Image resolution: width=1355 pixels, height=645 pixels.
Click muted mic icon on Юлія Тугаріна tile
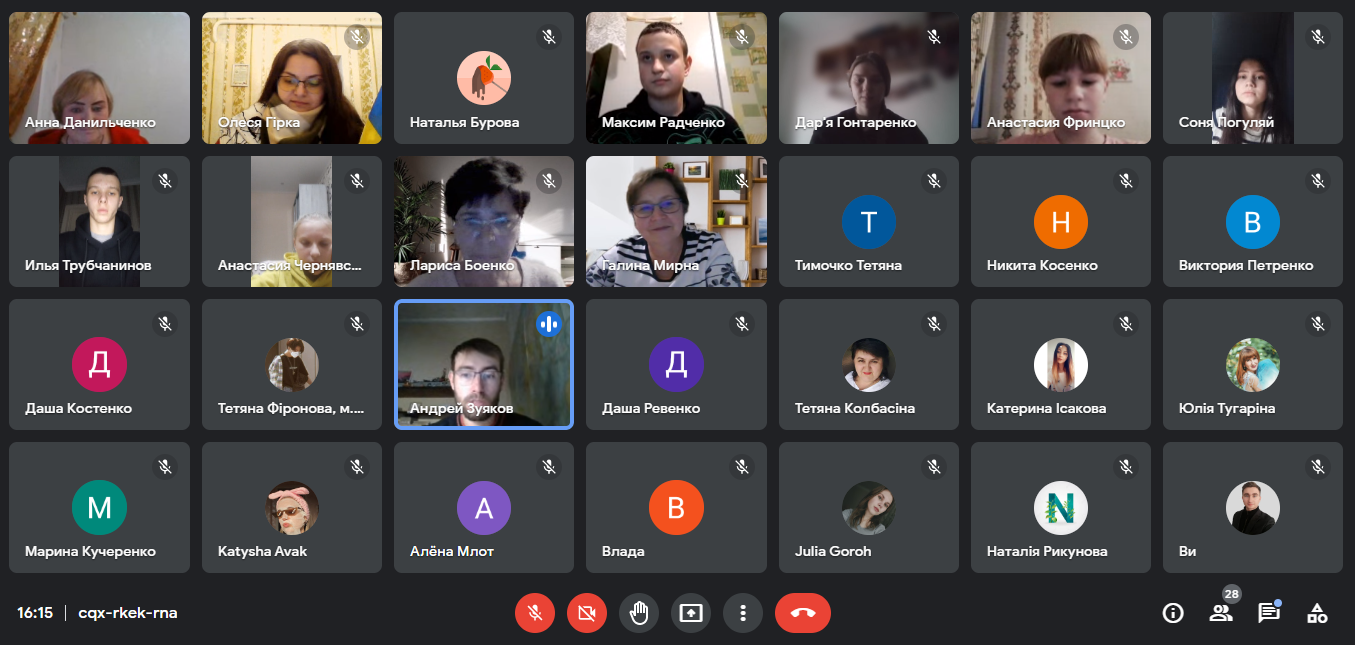click(x=1318, y=323)
